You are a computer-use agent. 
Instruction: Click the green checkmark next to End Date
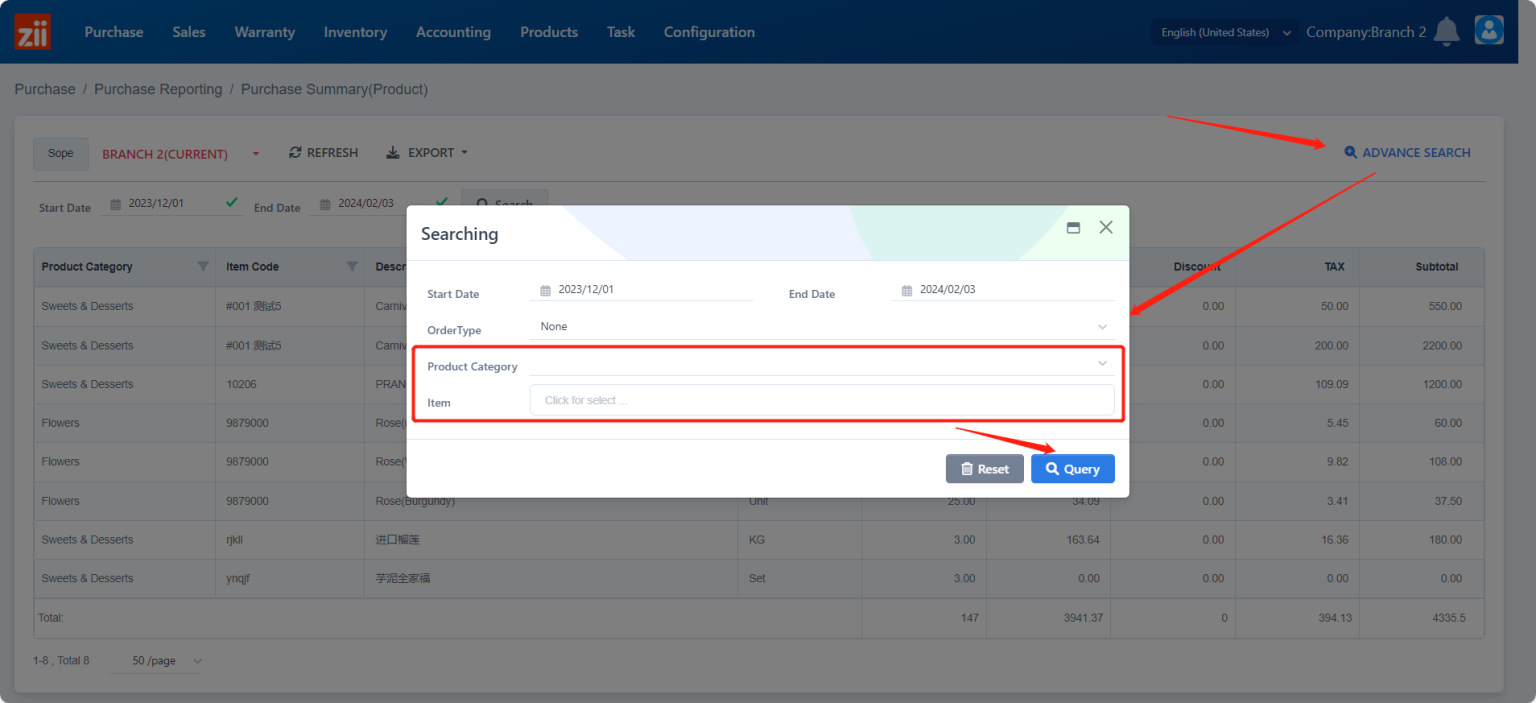click(440, 202)
